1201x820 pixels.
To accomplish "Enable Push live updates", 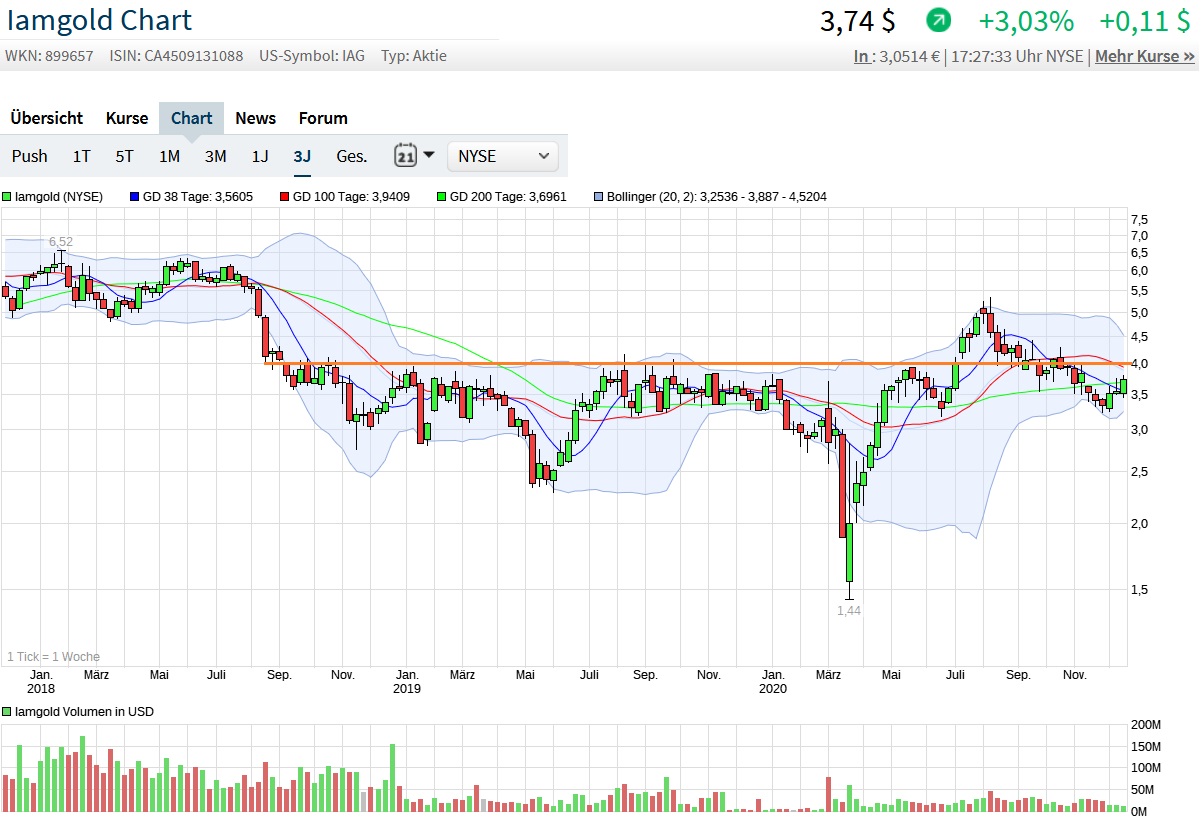I will tap(30, 156).
